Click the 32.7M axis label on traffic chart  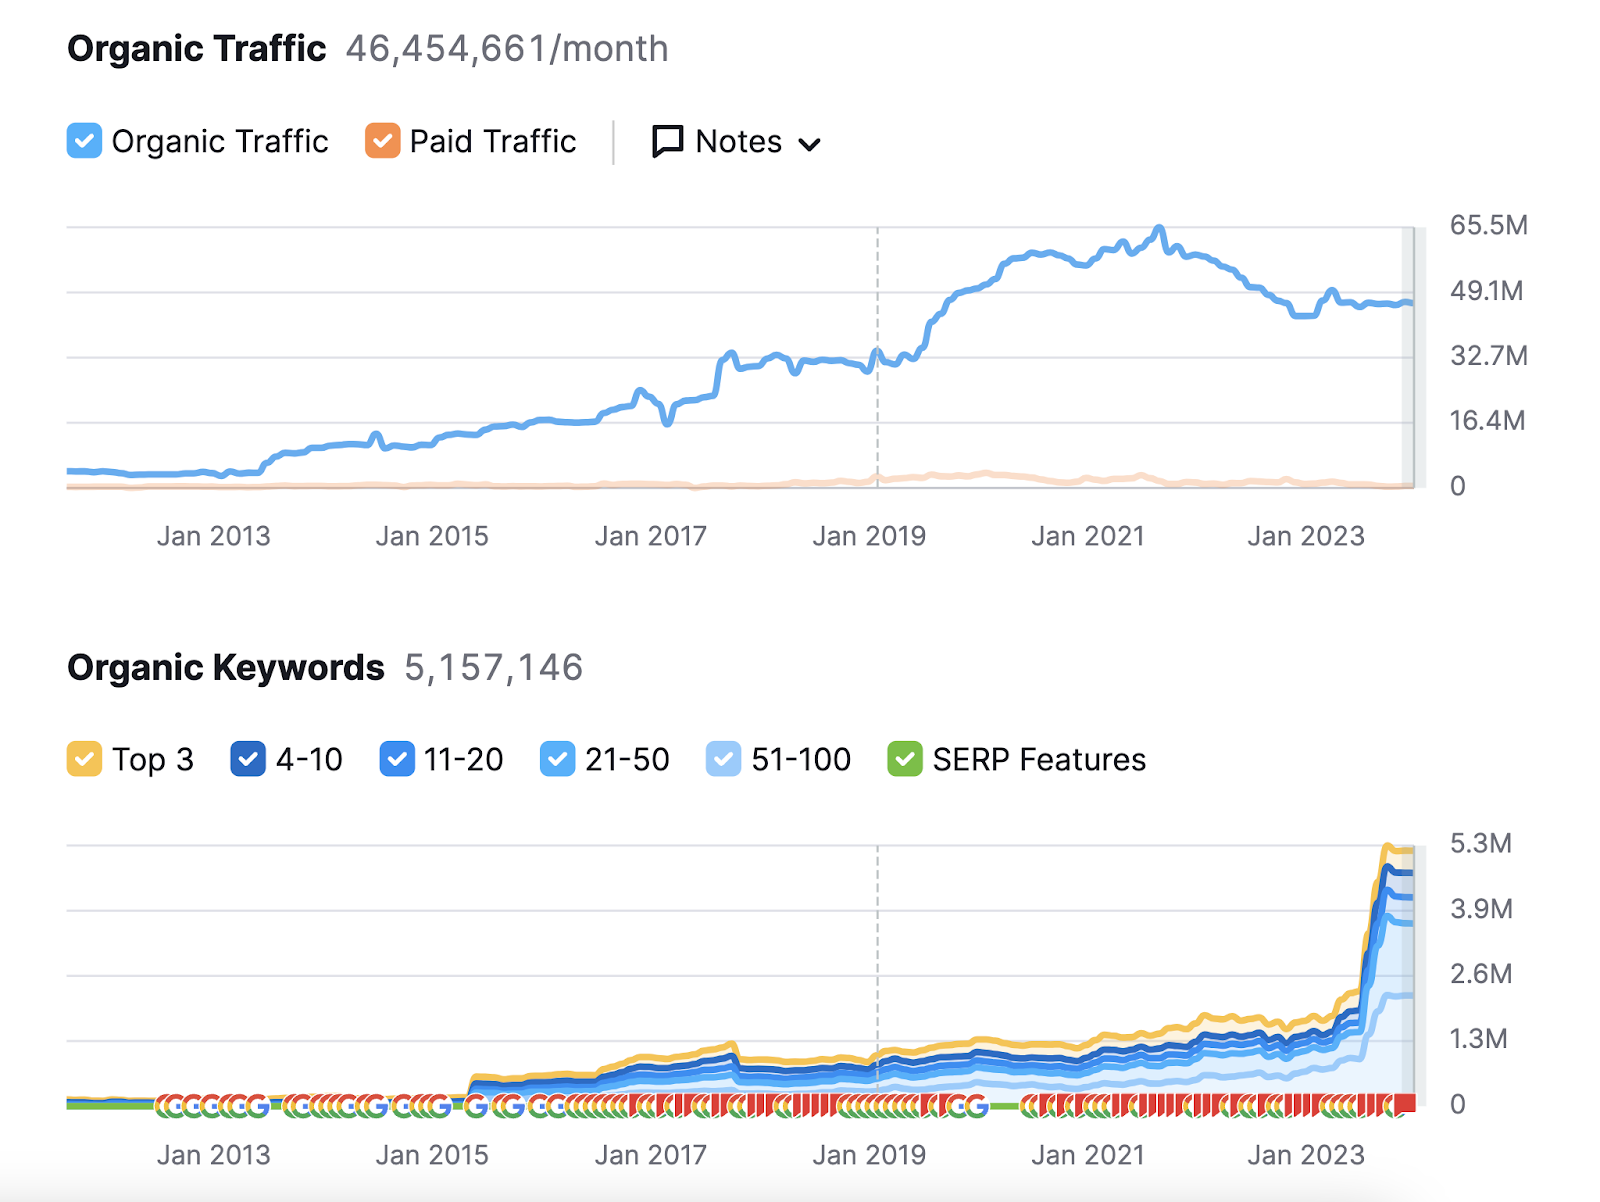point(1489,356)
